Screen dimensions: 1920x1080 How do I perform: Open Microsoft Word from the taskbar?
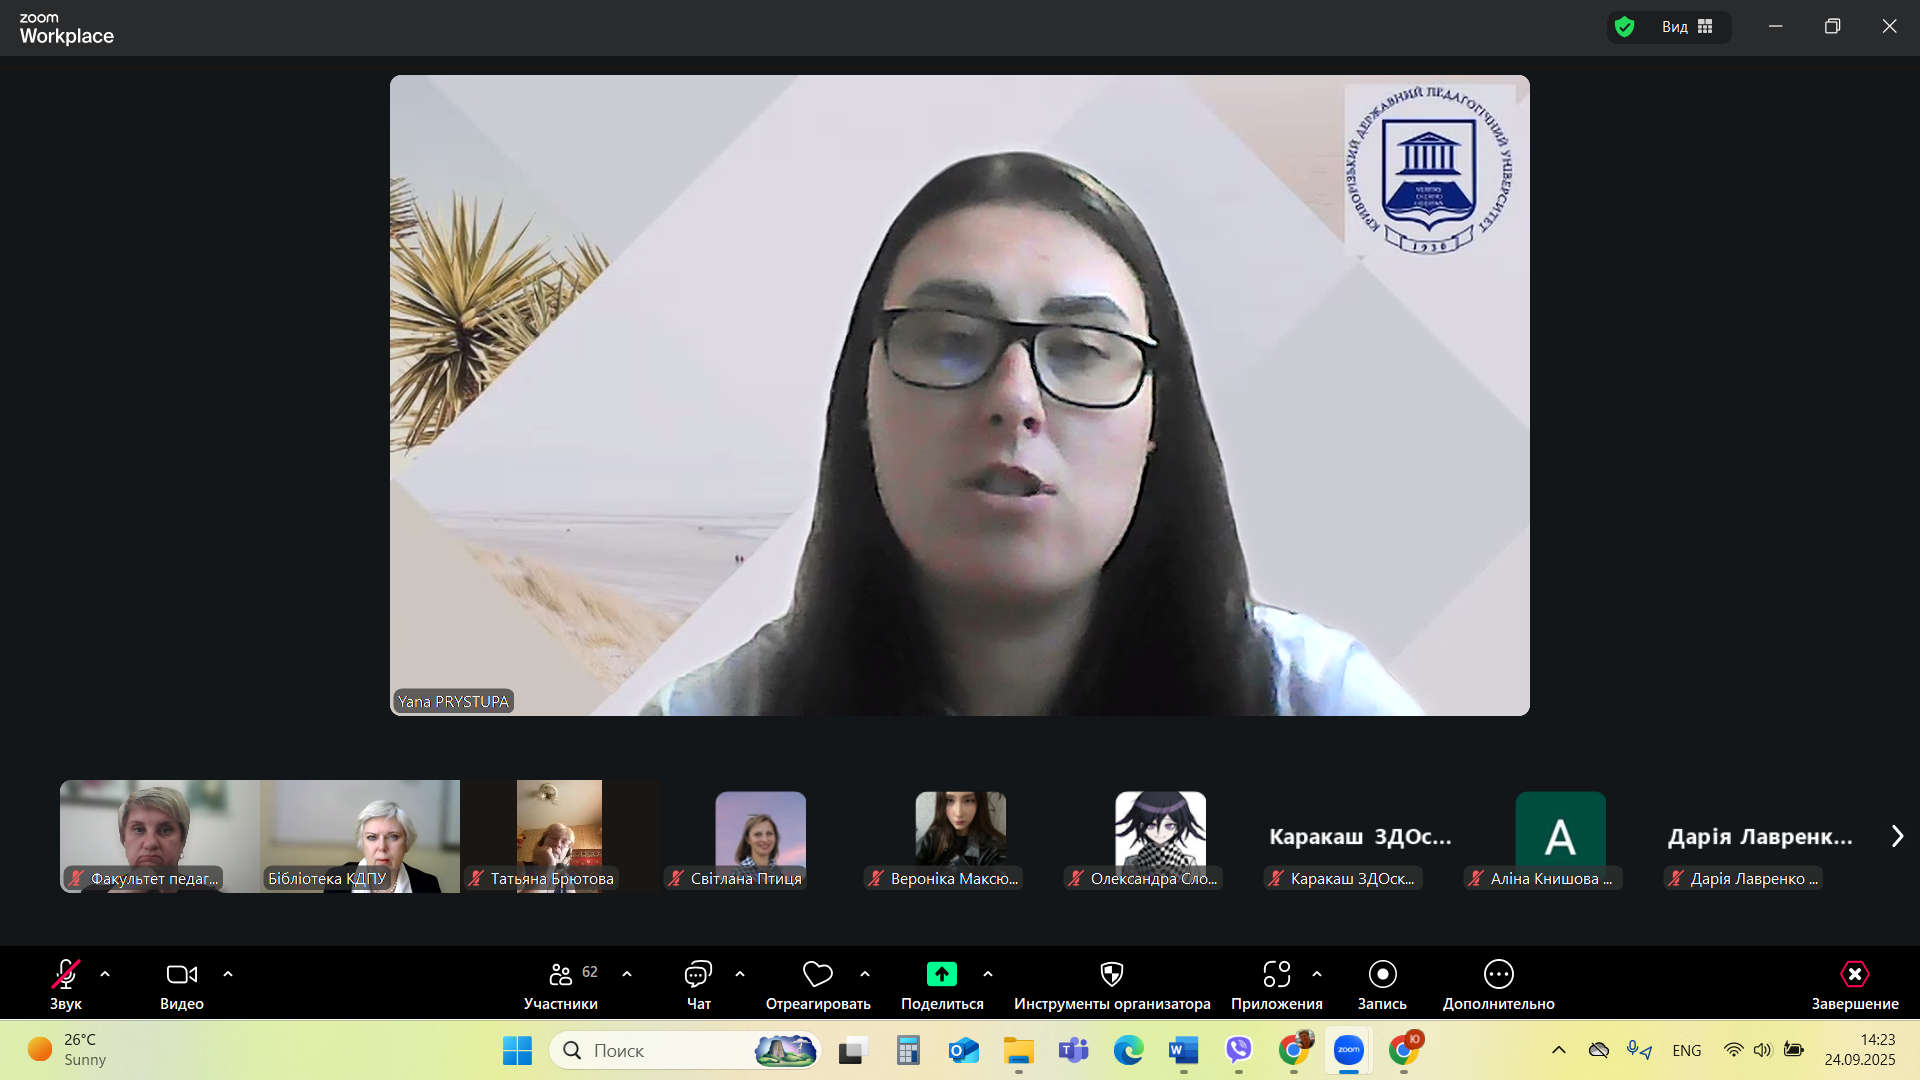[x=1183, y=1050]
